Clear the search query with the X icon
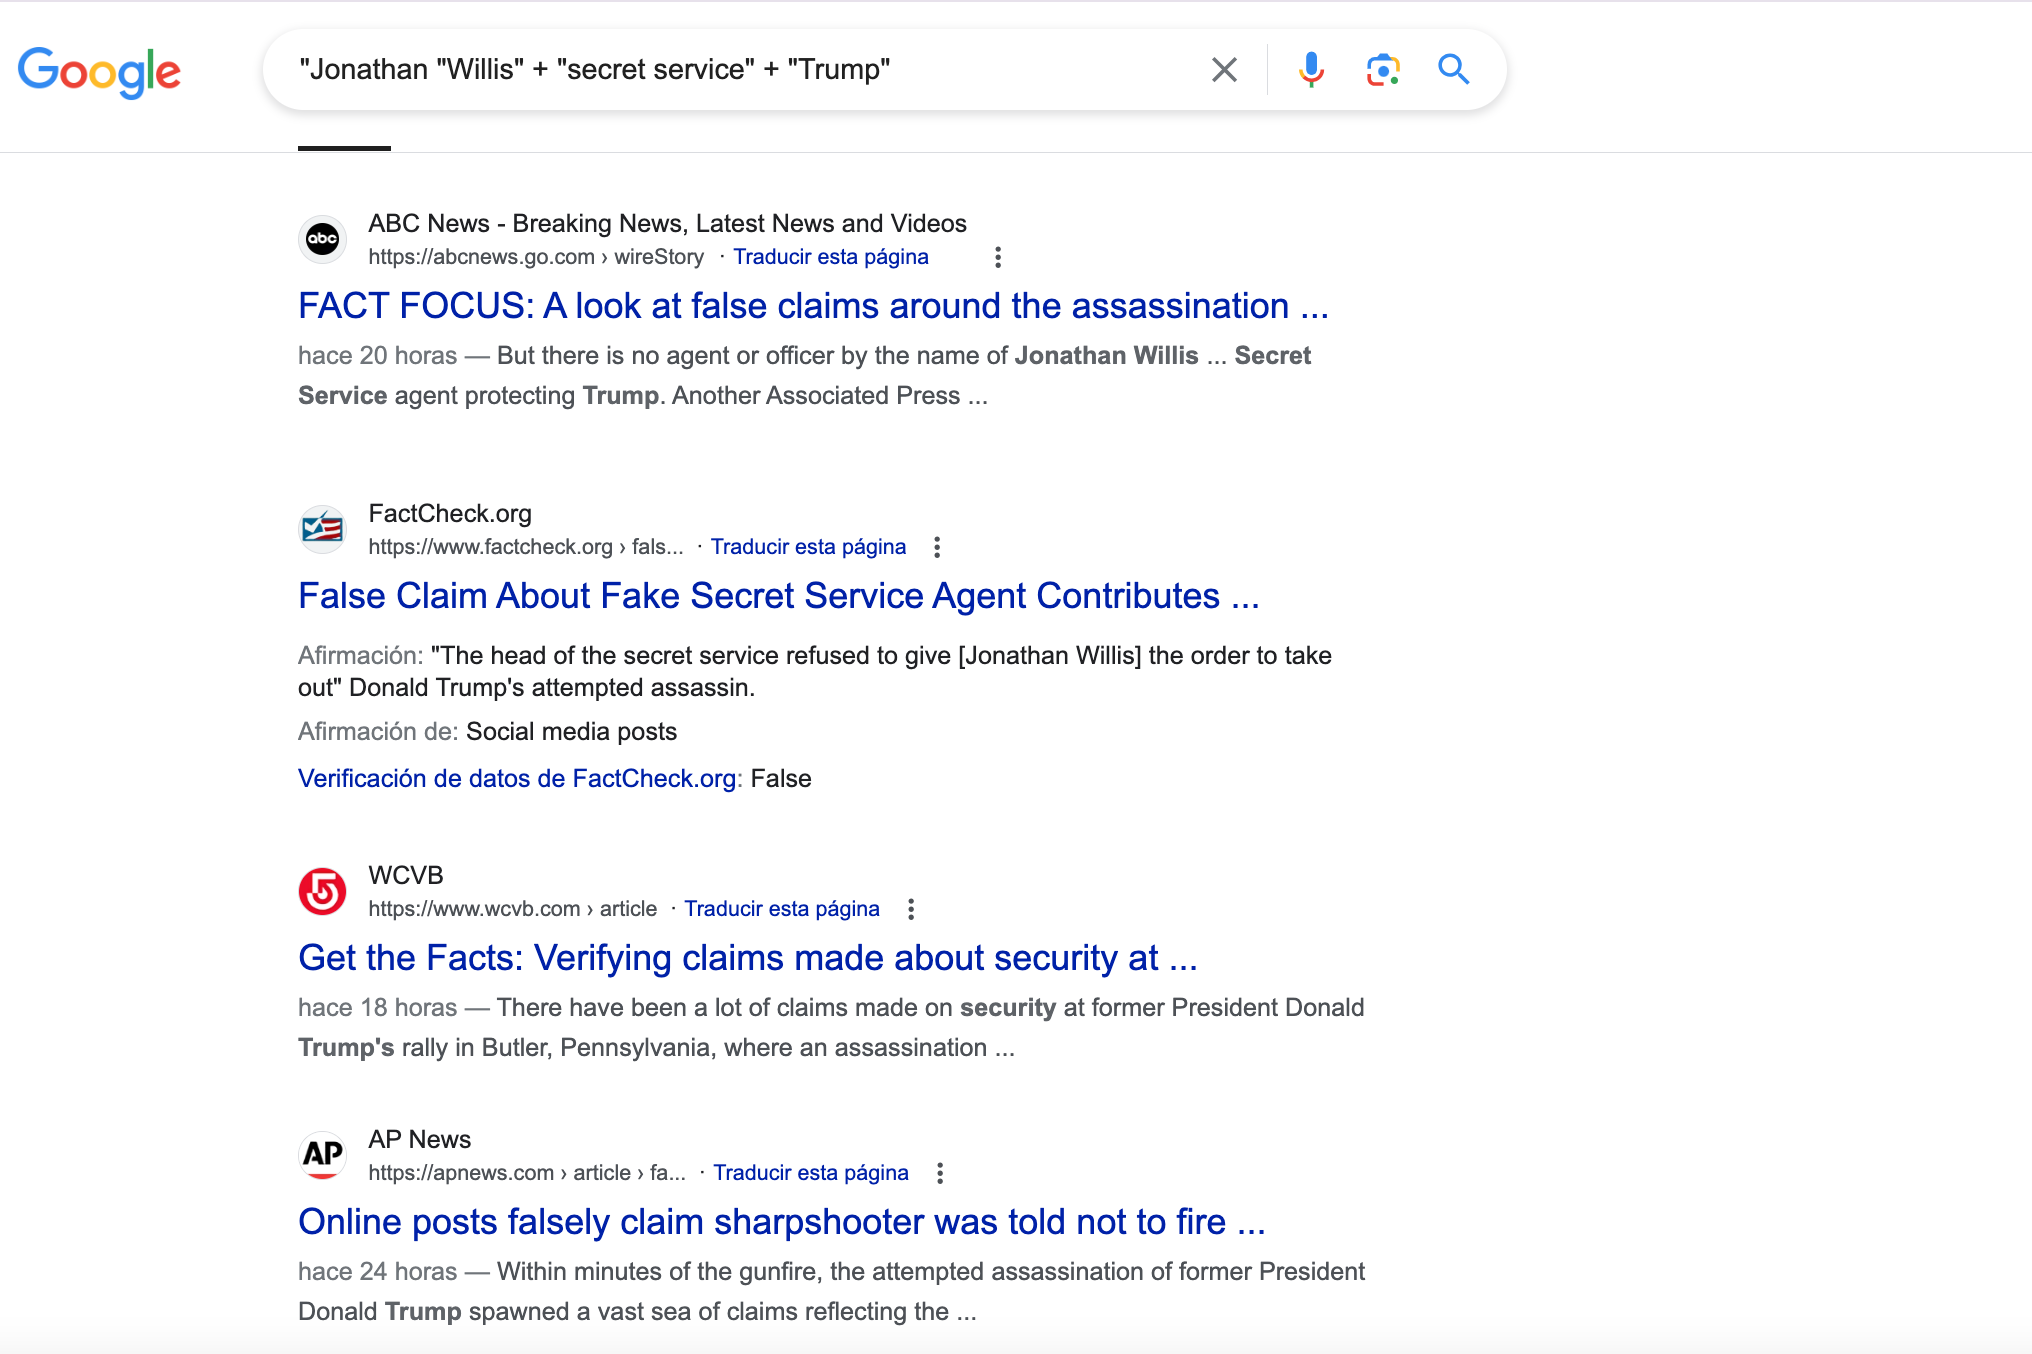Image resolution: width=2032 pixels, height=1354 pixels. coord(1224,70)
